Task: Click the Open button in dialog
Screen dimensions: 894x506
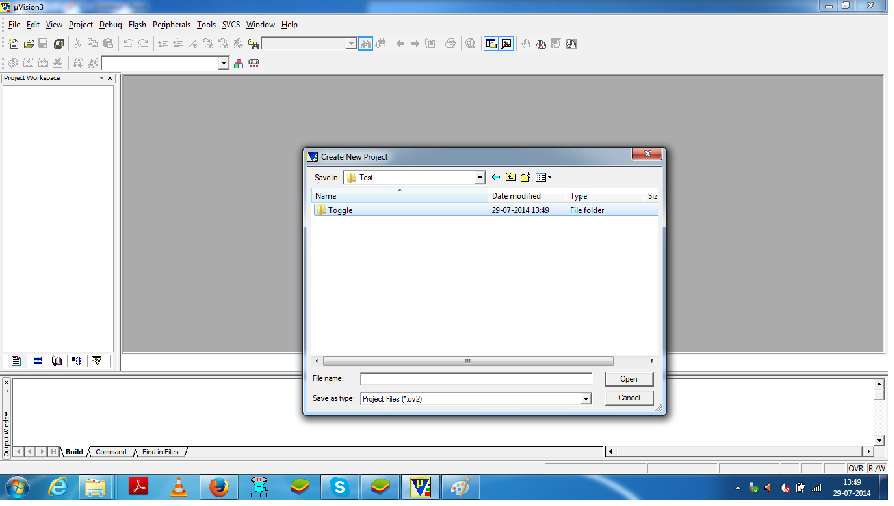Action: point(629,379)
